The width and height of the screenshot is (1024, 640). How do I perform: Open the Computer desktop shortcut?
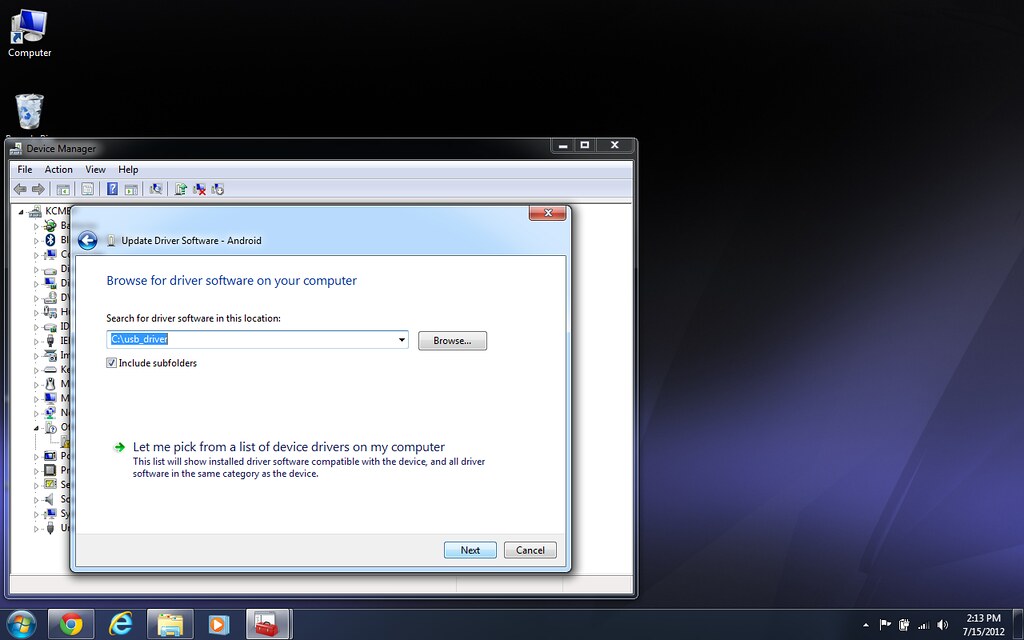[29, 33]
